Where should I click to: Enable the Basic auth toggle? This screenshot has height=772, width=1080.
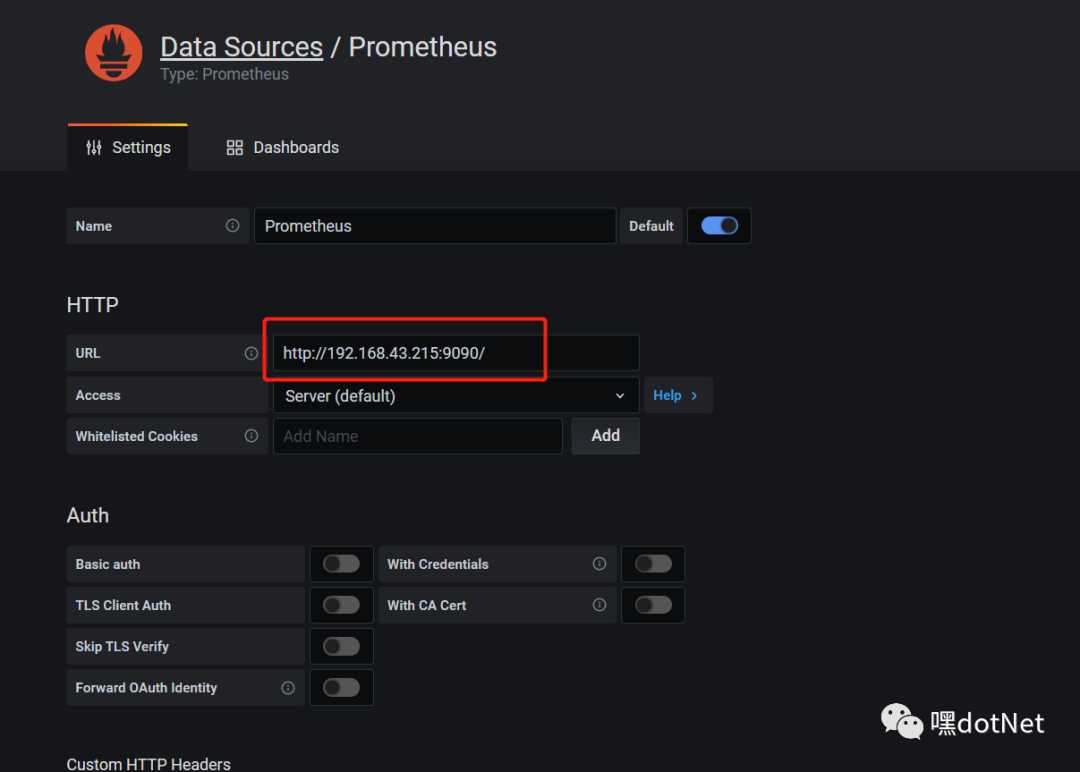point(341,564)
